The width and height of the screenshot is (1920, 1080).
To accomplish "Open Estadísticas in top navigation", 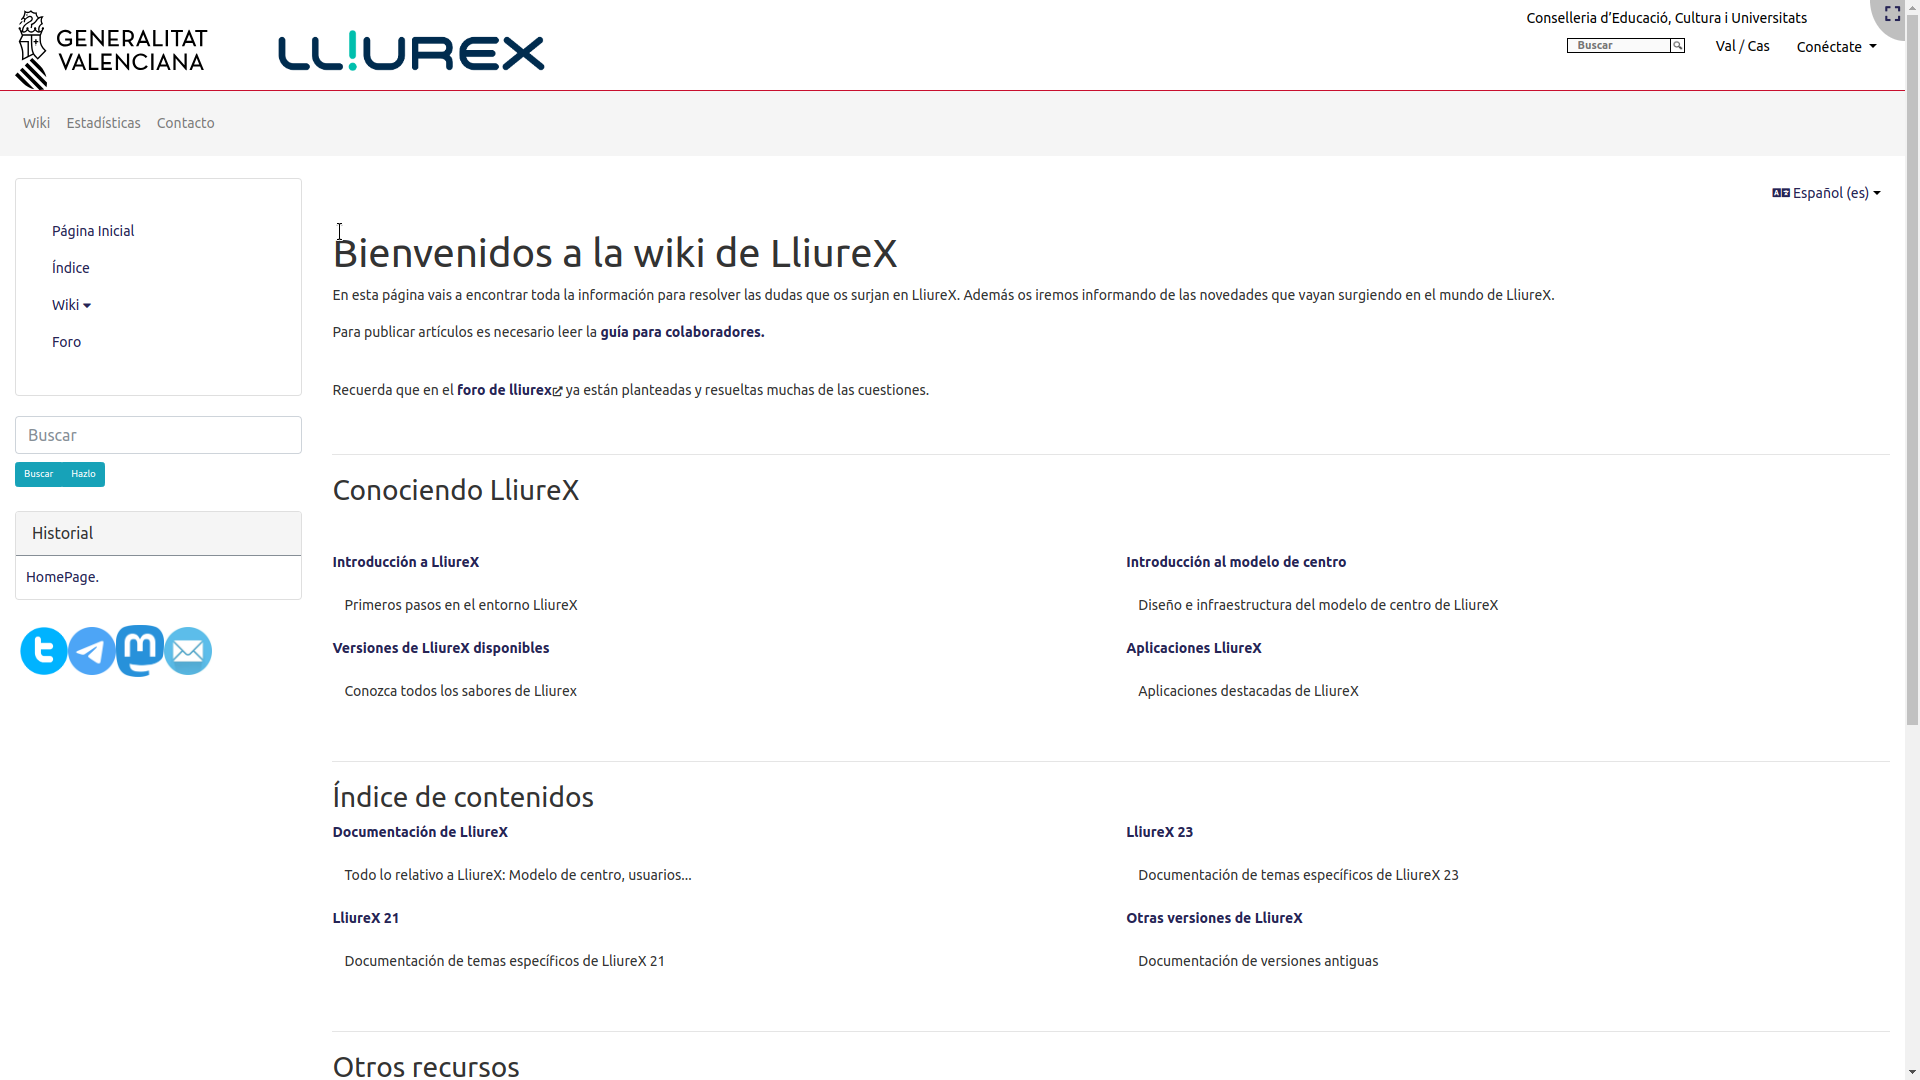I will pos(103,123).
